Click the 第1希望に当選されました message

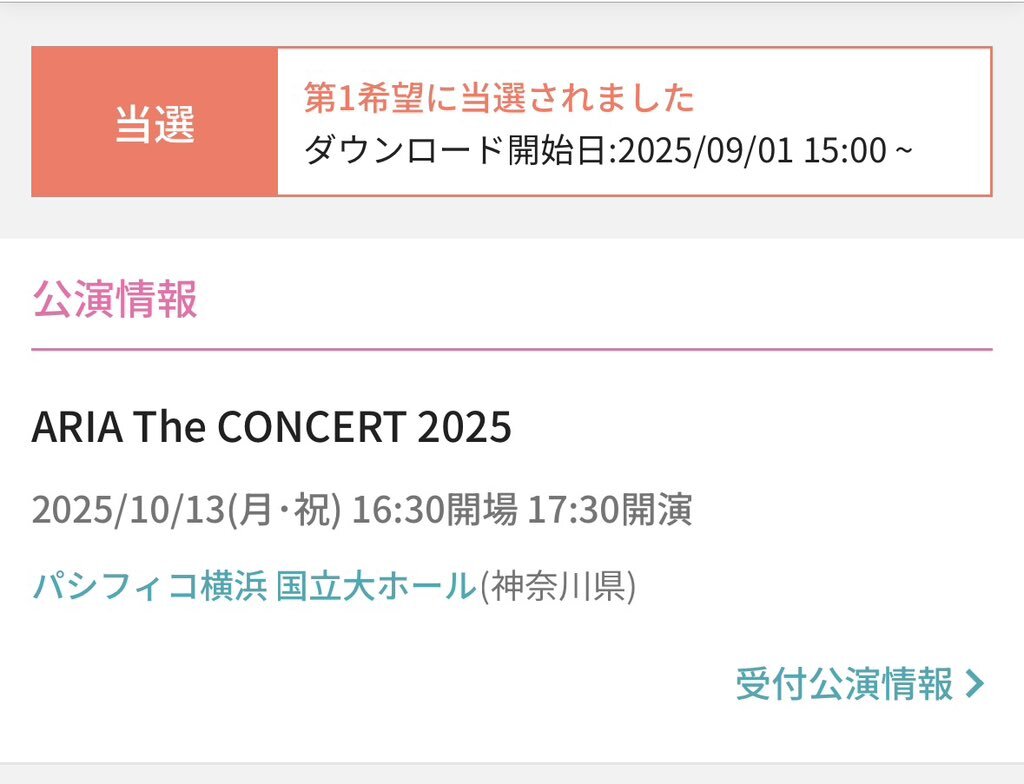[x=499, y=98]
